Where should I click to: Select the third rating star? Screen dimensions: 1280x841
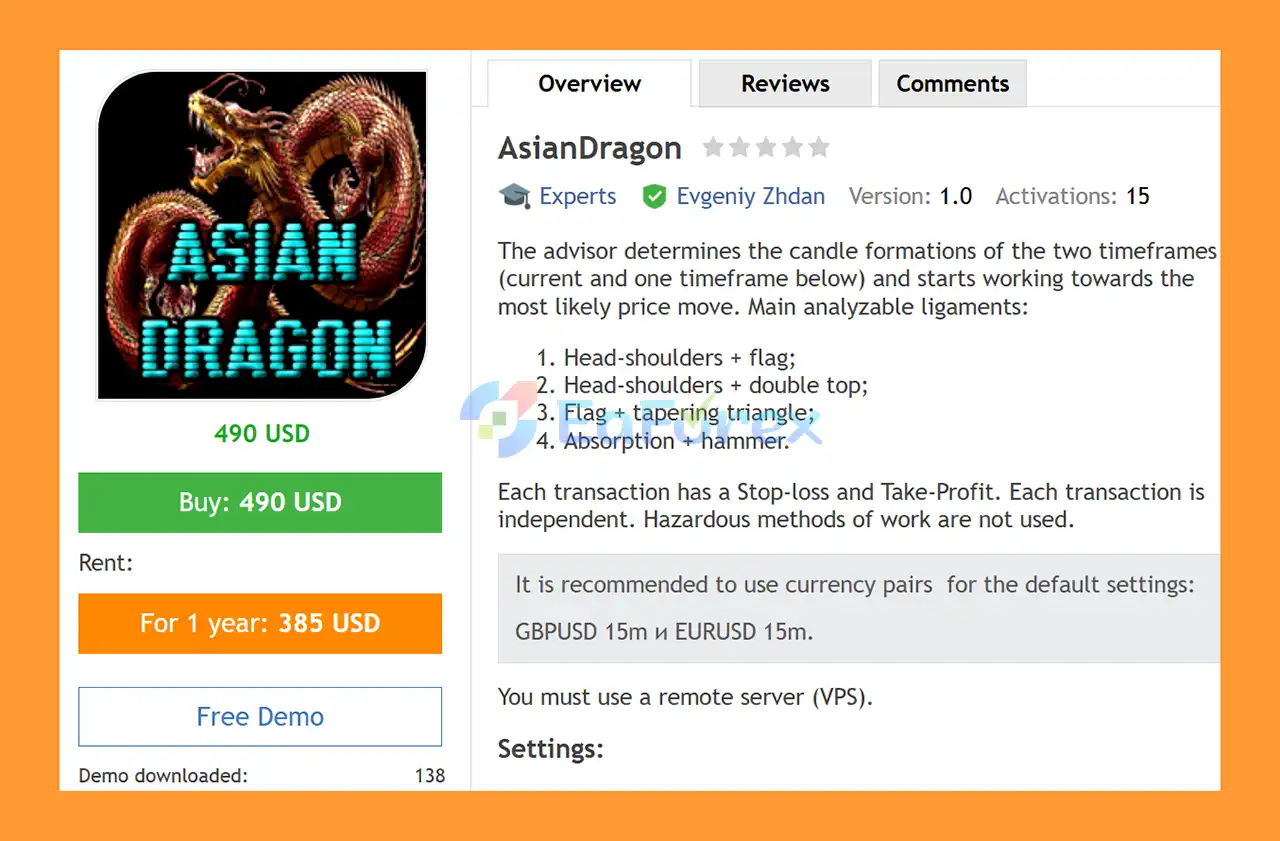(x=766, y=148)
